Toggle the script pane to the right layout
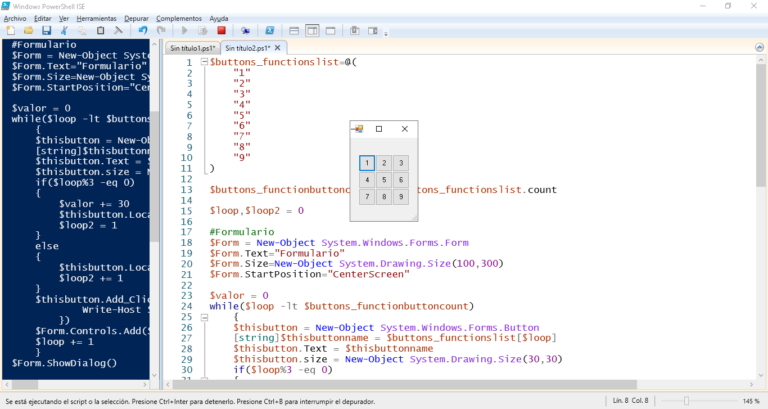This screenshot has height=409, width=768. 312,30
